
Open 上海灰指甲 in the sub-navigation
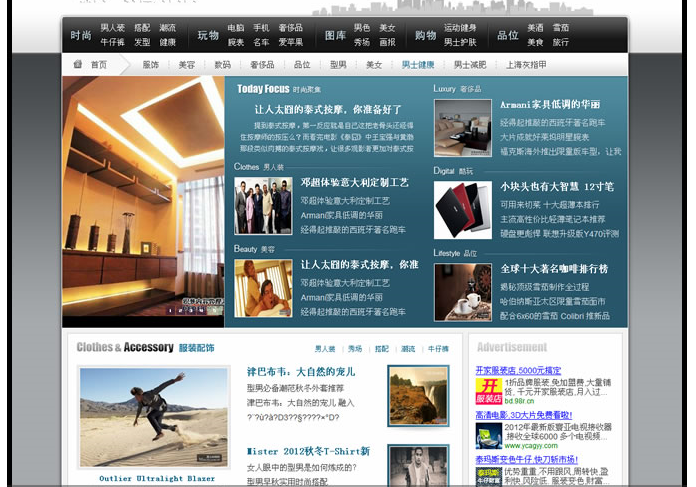point(526,65)
